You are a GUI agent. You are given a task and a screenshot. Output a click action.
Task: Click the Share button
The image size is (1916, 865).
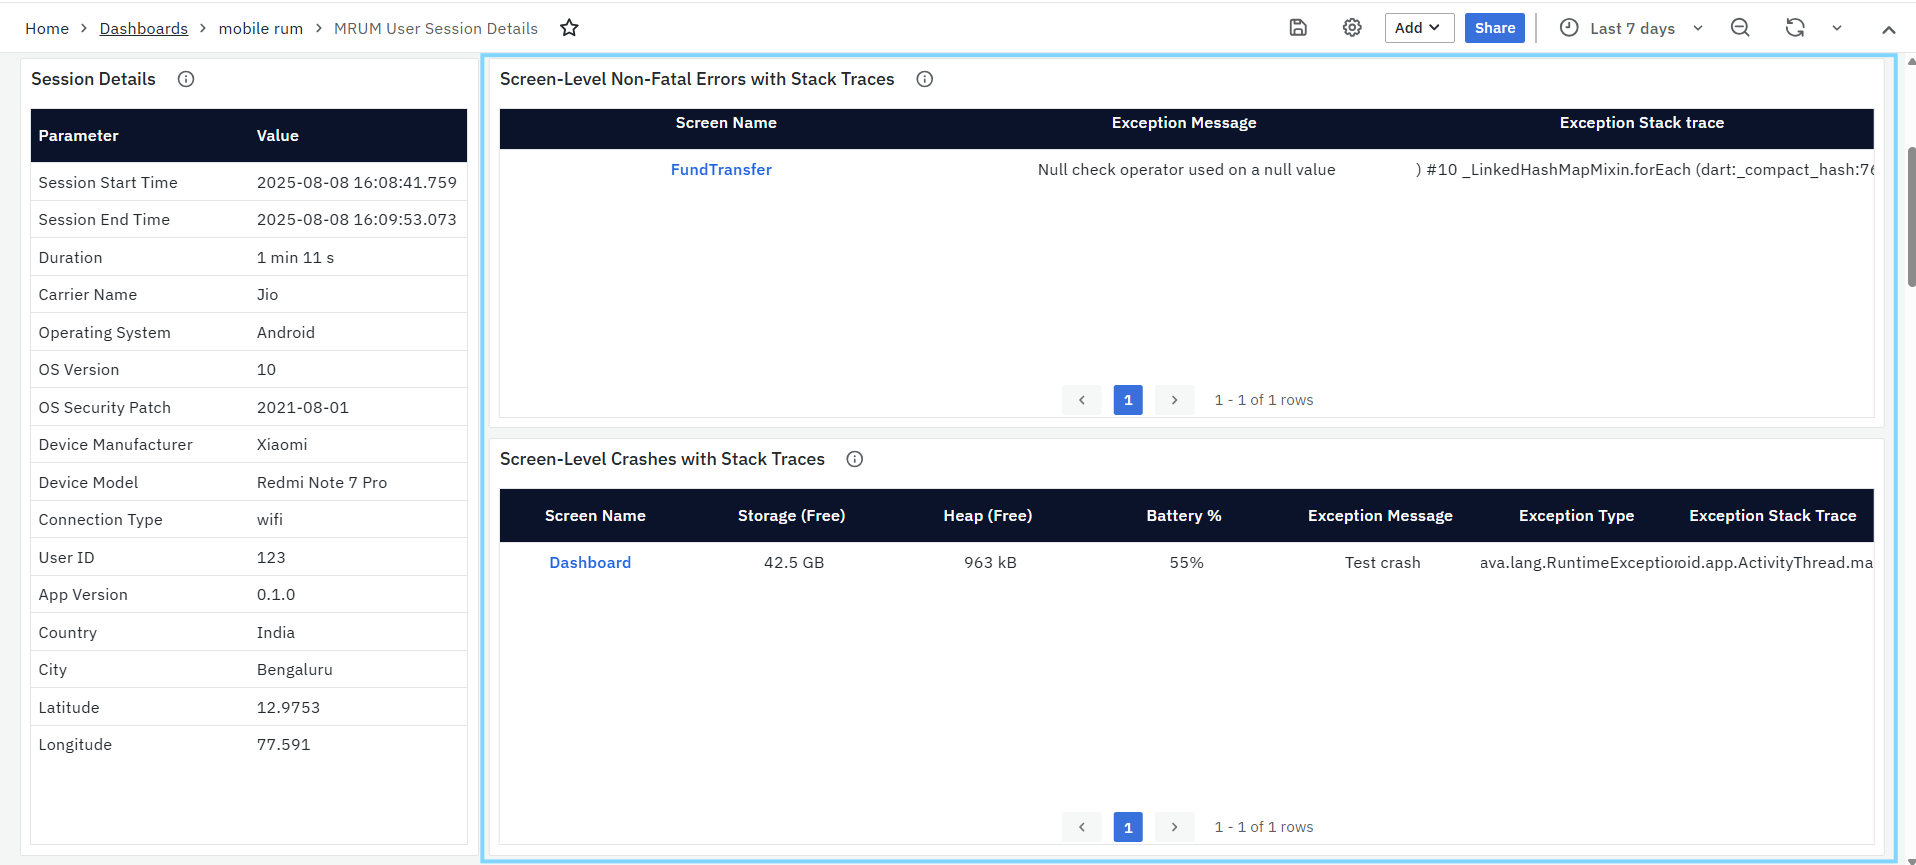(1494, 28)
